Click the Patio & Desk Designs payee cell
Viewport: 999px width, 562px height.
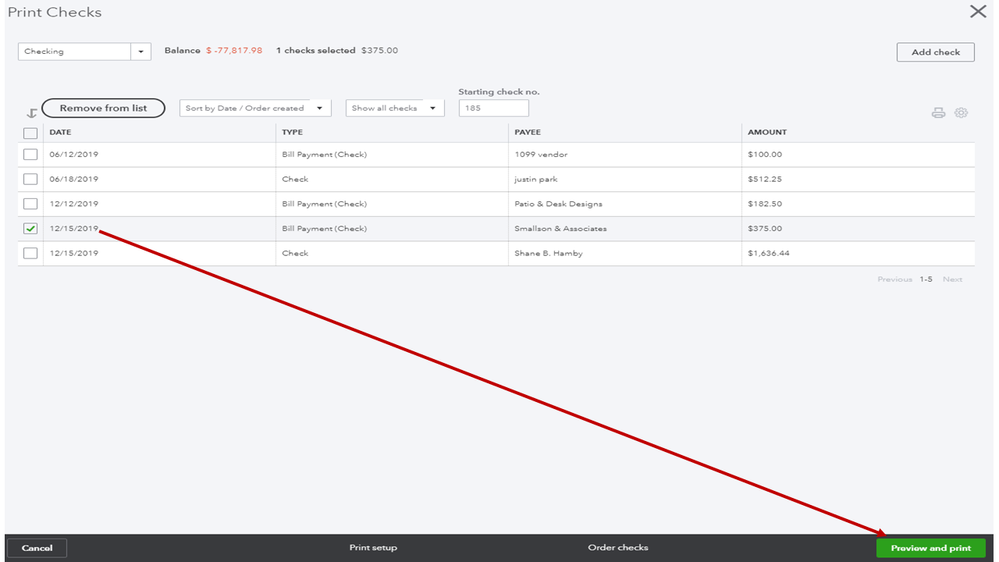click(x=558, y=204)
